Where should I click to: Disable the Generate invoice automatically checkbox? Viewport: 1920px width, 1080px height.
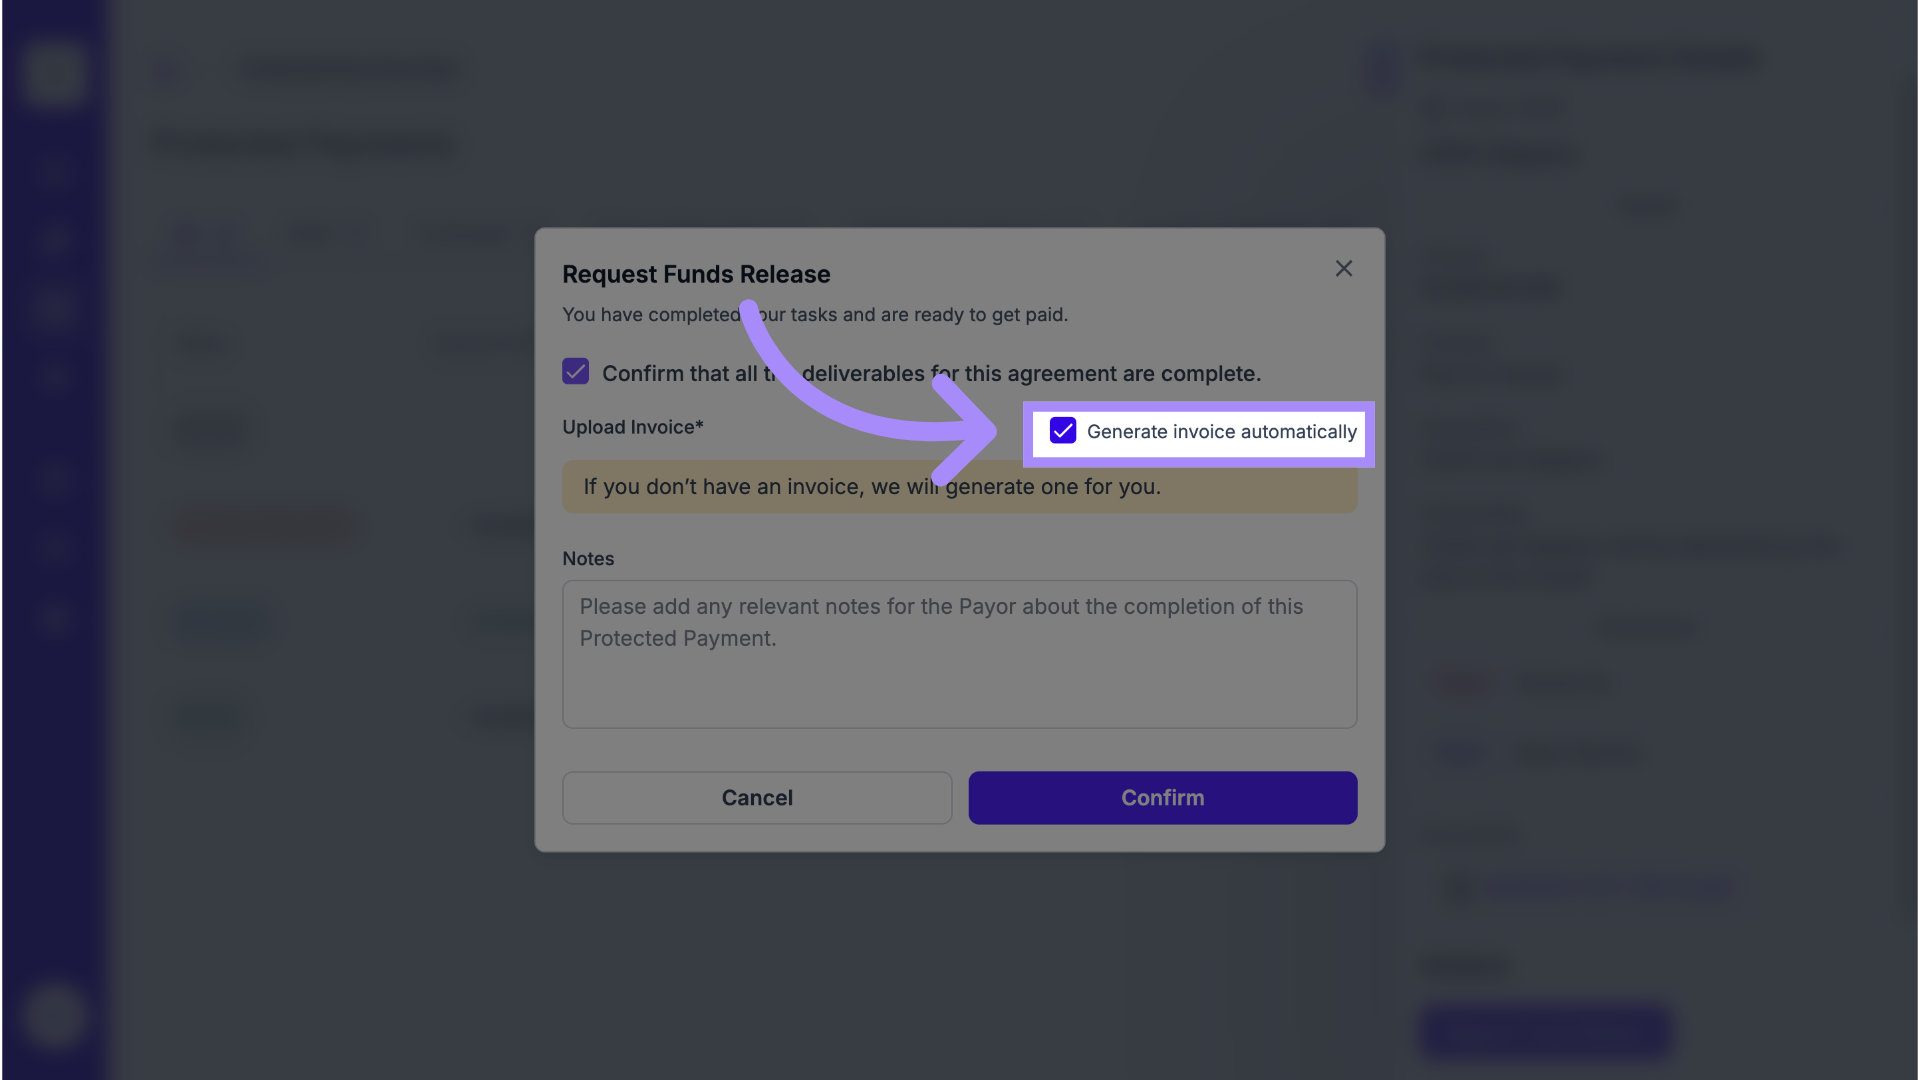pos(1062,431)
